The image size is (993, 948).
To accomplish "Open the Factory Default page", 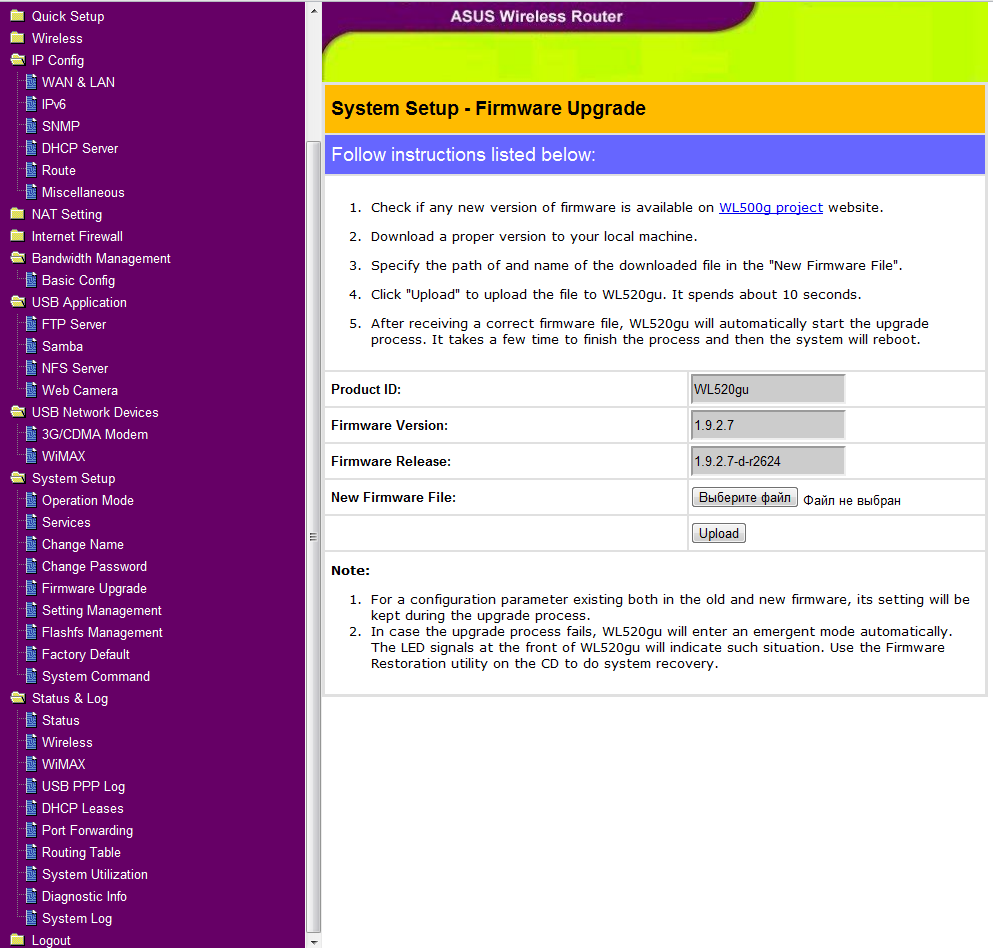I will click(x=86, y=654).
